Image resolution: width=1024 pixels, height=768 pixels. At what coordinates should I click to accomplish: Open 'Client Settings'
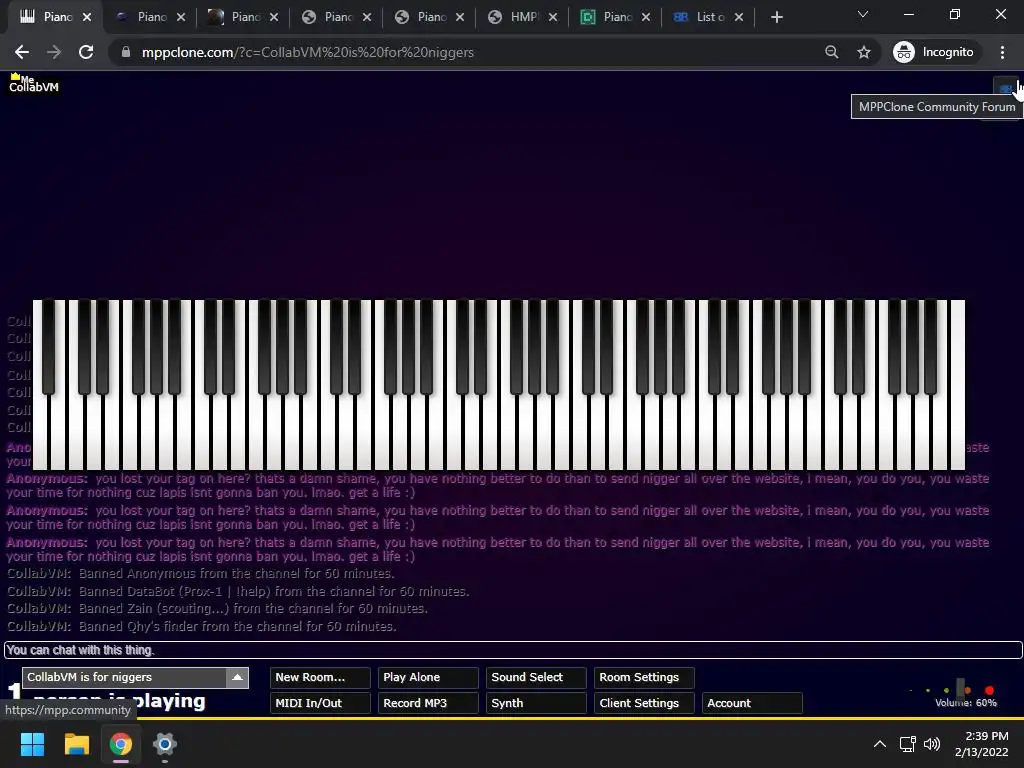644,703
